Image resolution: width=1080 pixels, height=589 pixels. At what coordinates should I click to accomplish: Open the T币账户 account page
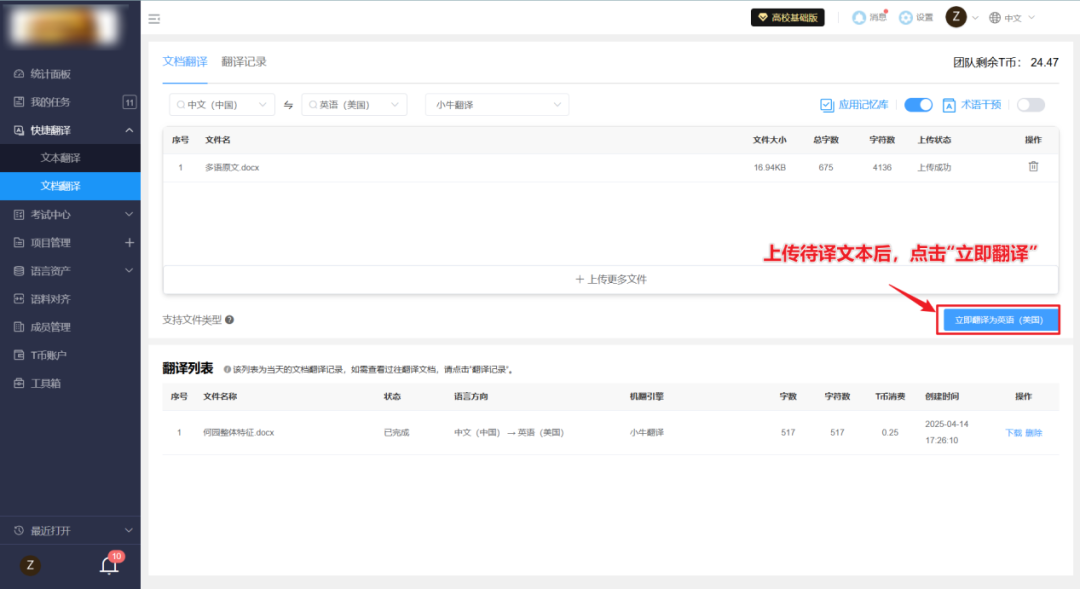tap(48, 354)
